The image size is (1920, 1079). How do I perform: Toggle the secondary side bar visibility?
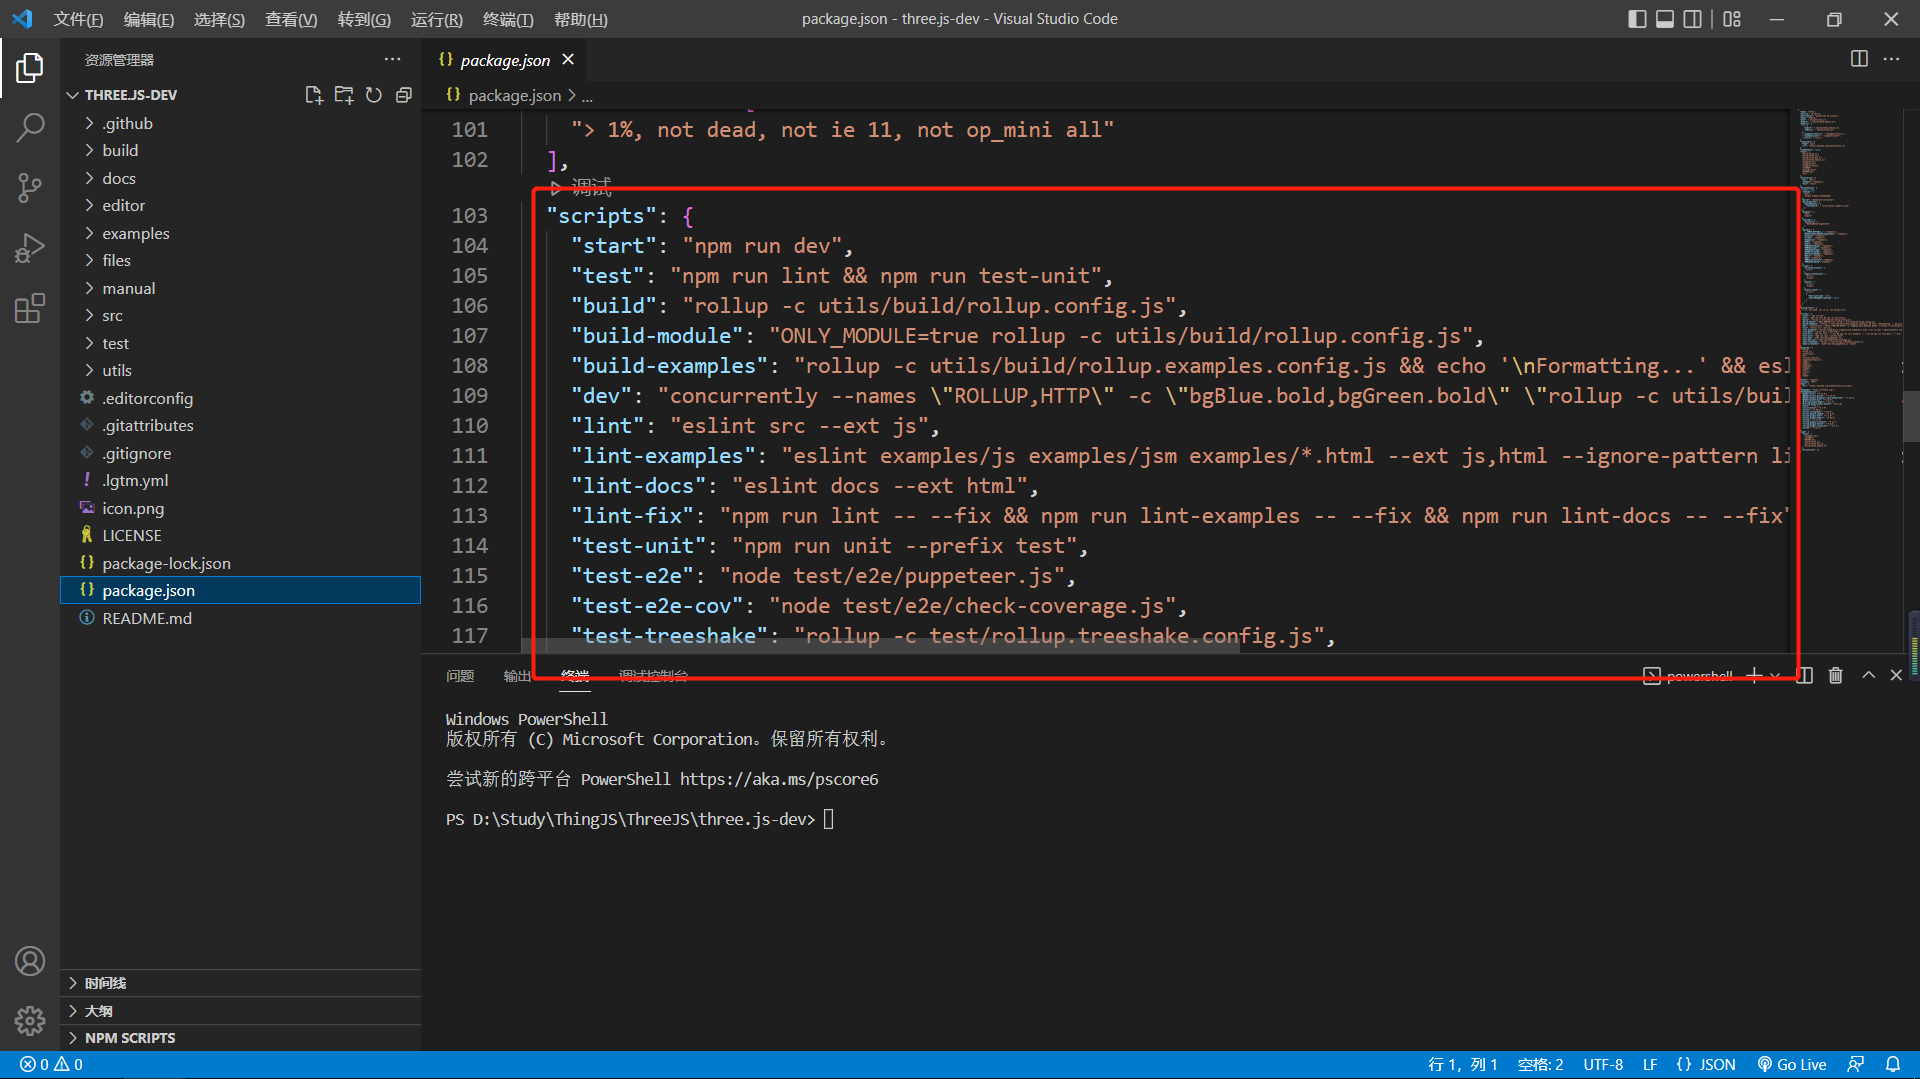click(x=1692, y=19)
